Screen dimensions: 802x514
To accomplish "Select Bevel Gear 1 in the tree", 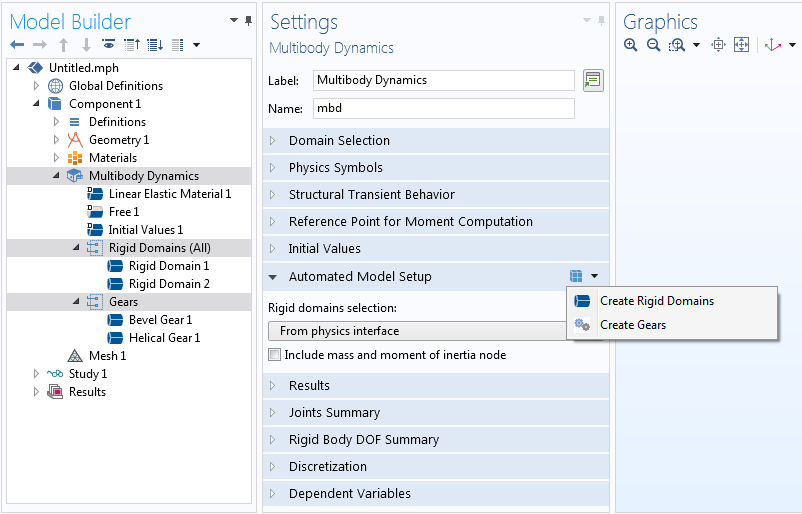I will [160, 320].
